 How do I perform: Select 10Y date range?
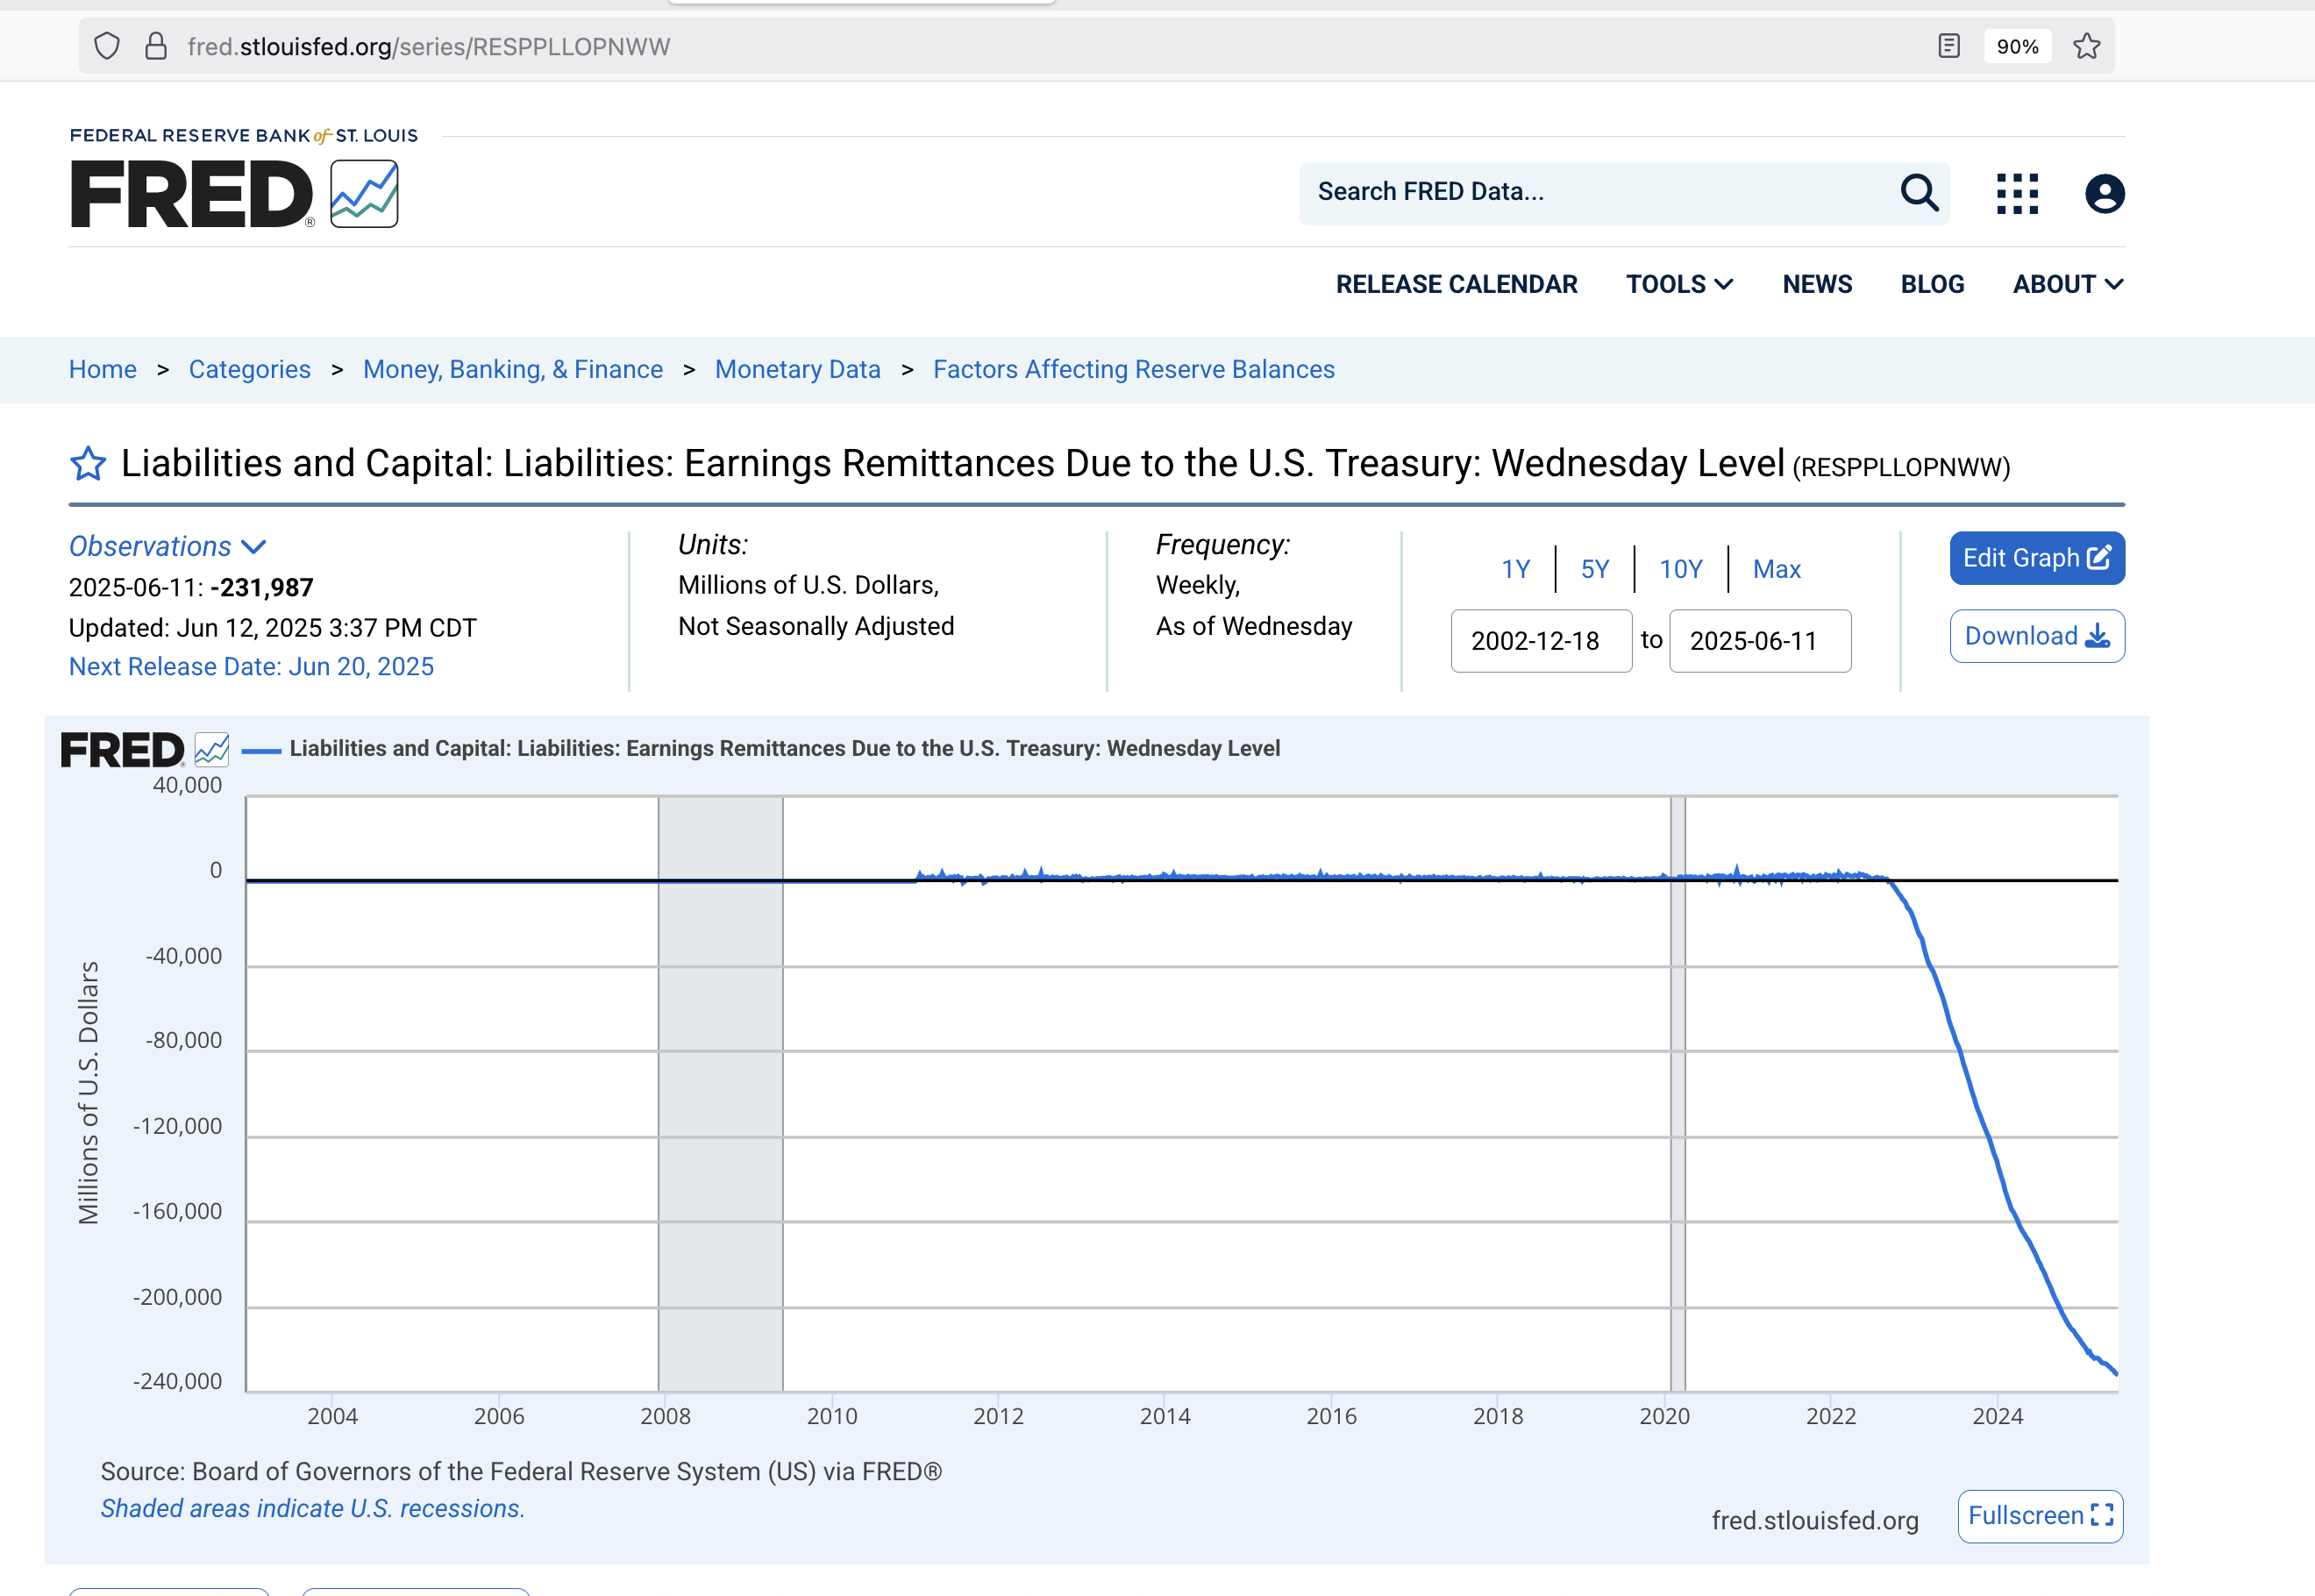(1680, 569)
